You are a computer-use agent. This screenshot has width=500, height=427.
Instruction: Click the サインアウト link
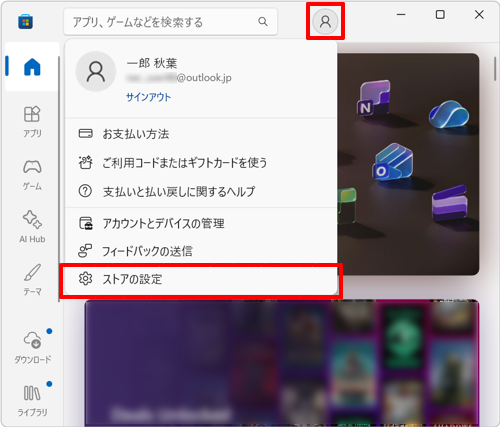coord(148,97)
